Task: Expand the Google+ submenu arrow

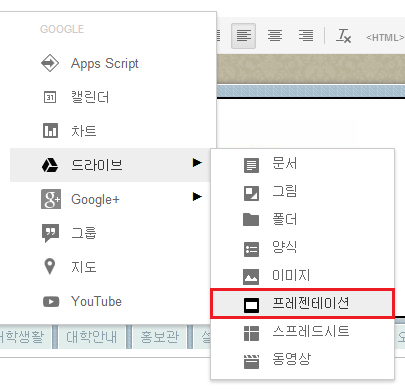Action: tap(197, 197)
